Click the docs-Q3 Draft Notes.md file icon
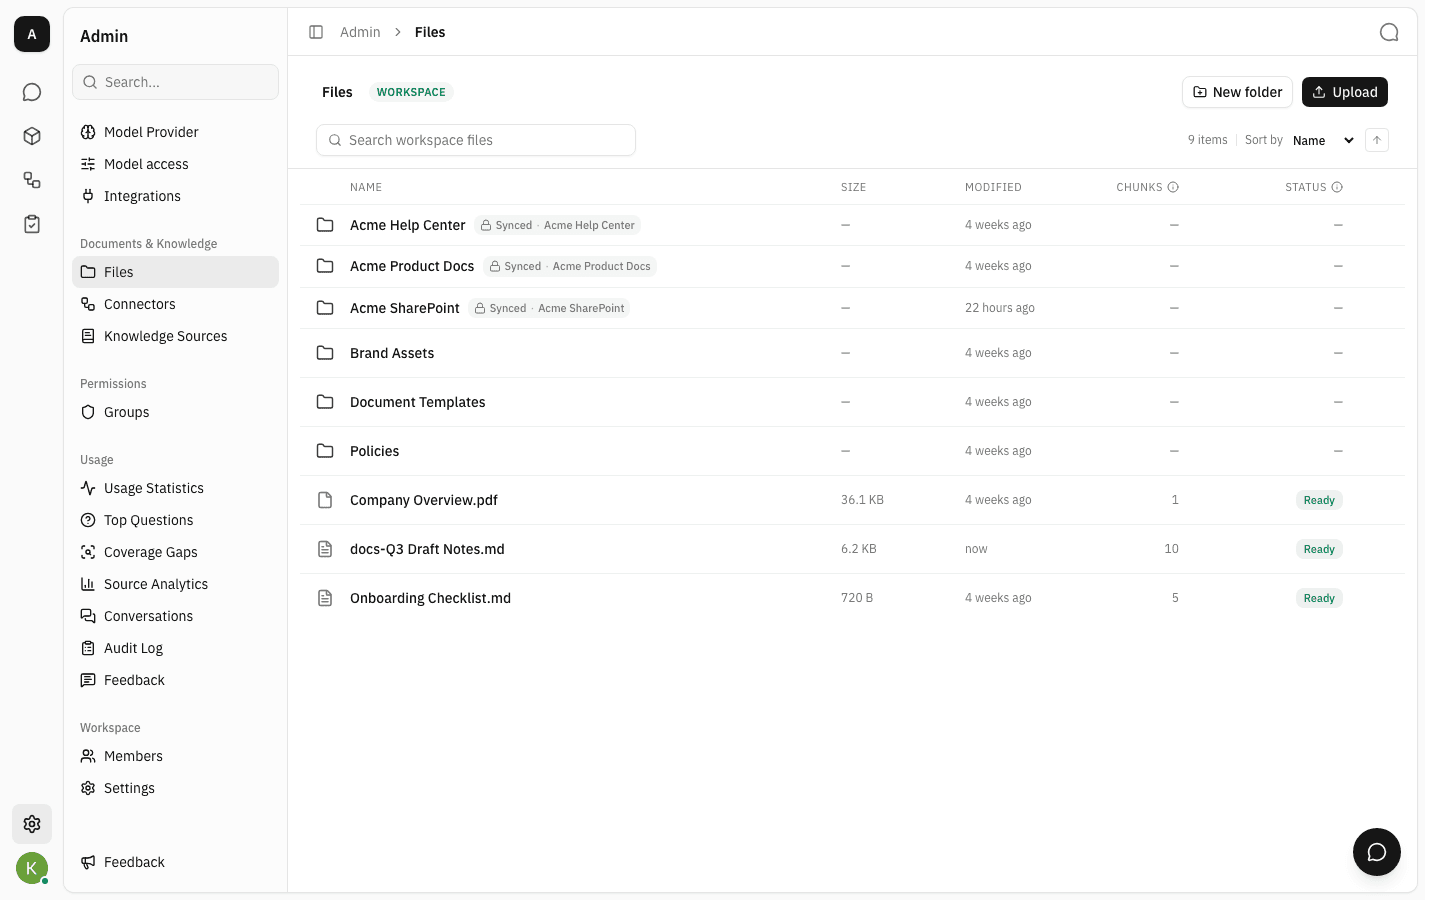 coord(325,549)
